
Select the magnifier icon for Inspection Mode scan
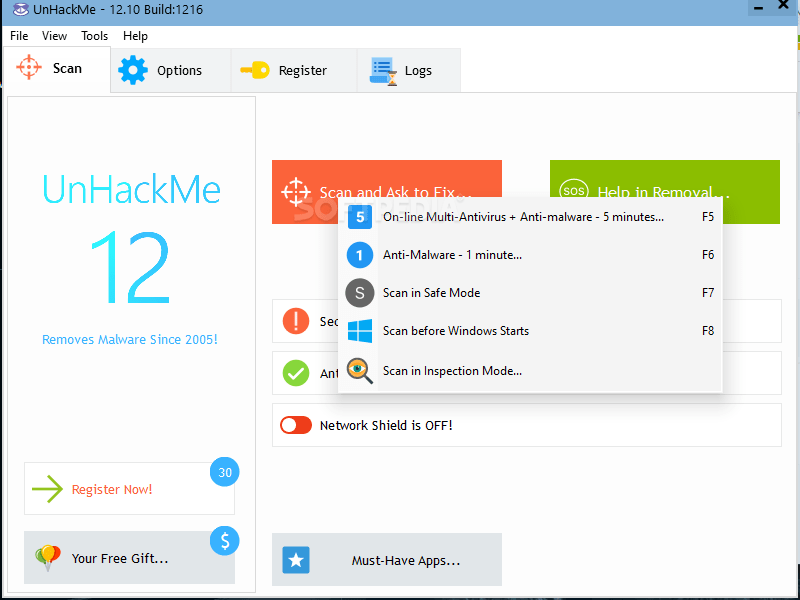pos(359,370)
